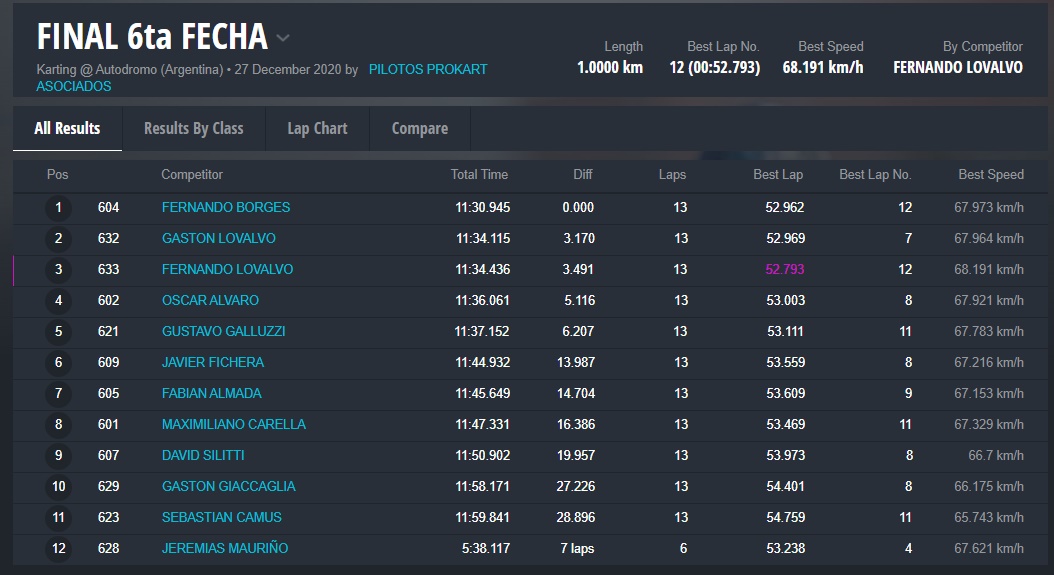
Task: Switch to the Results By Class tab
Action: (x=193, y=128)
